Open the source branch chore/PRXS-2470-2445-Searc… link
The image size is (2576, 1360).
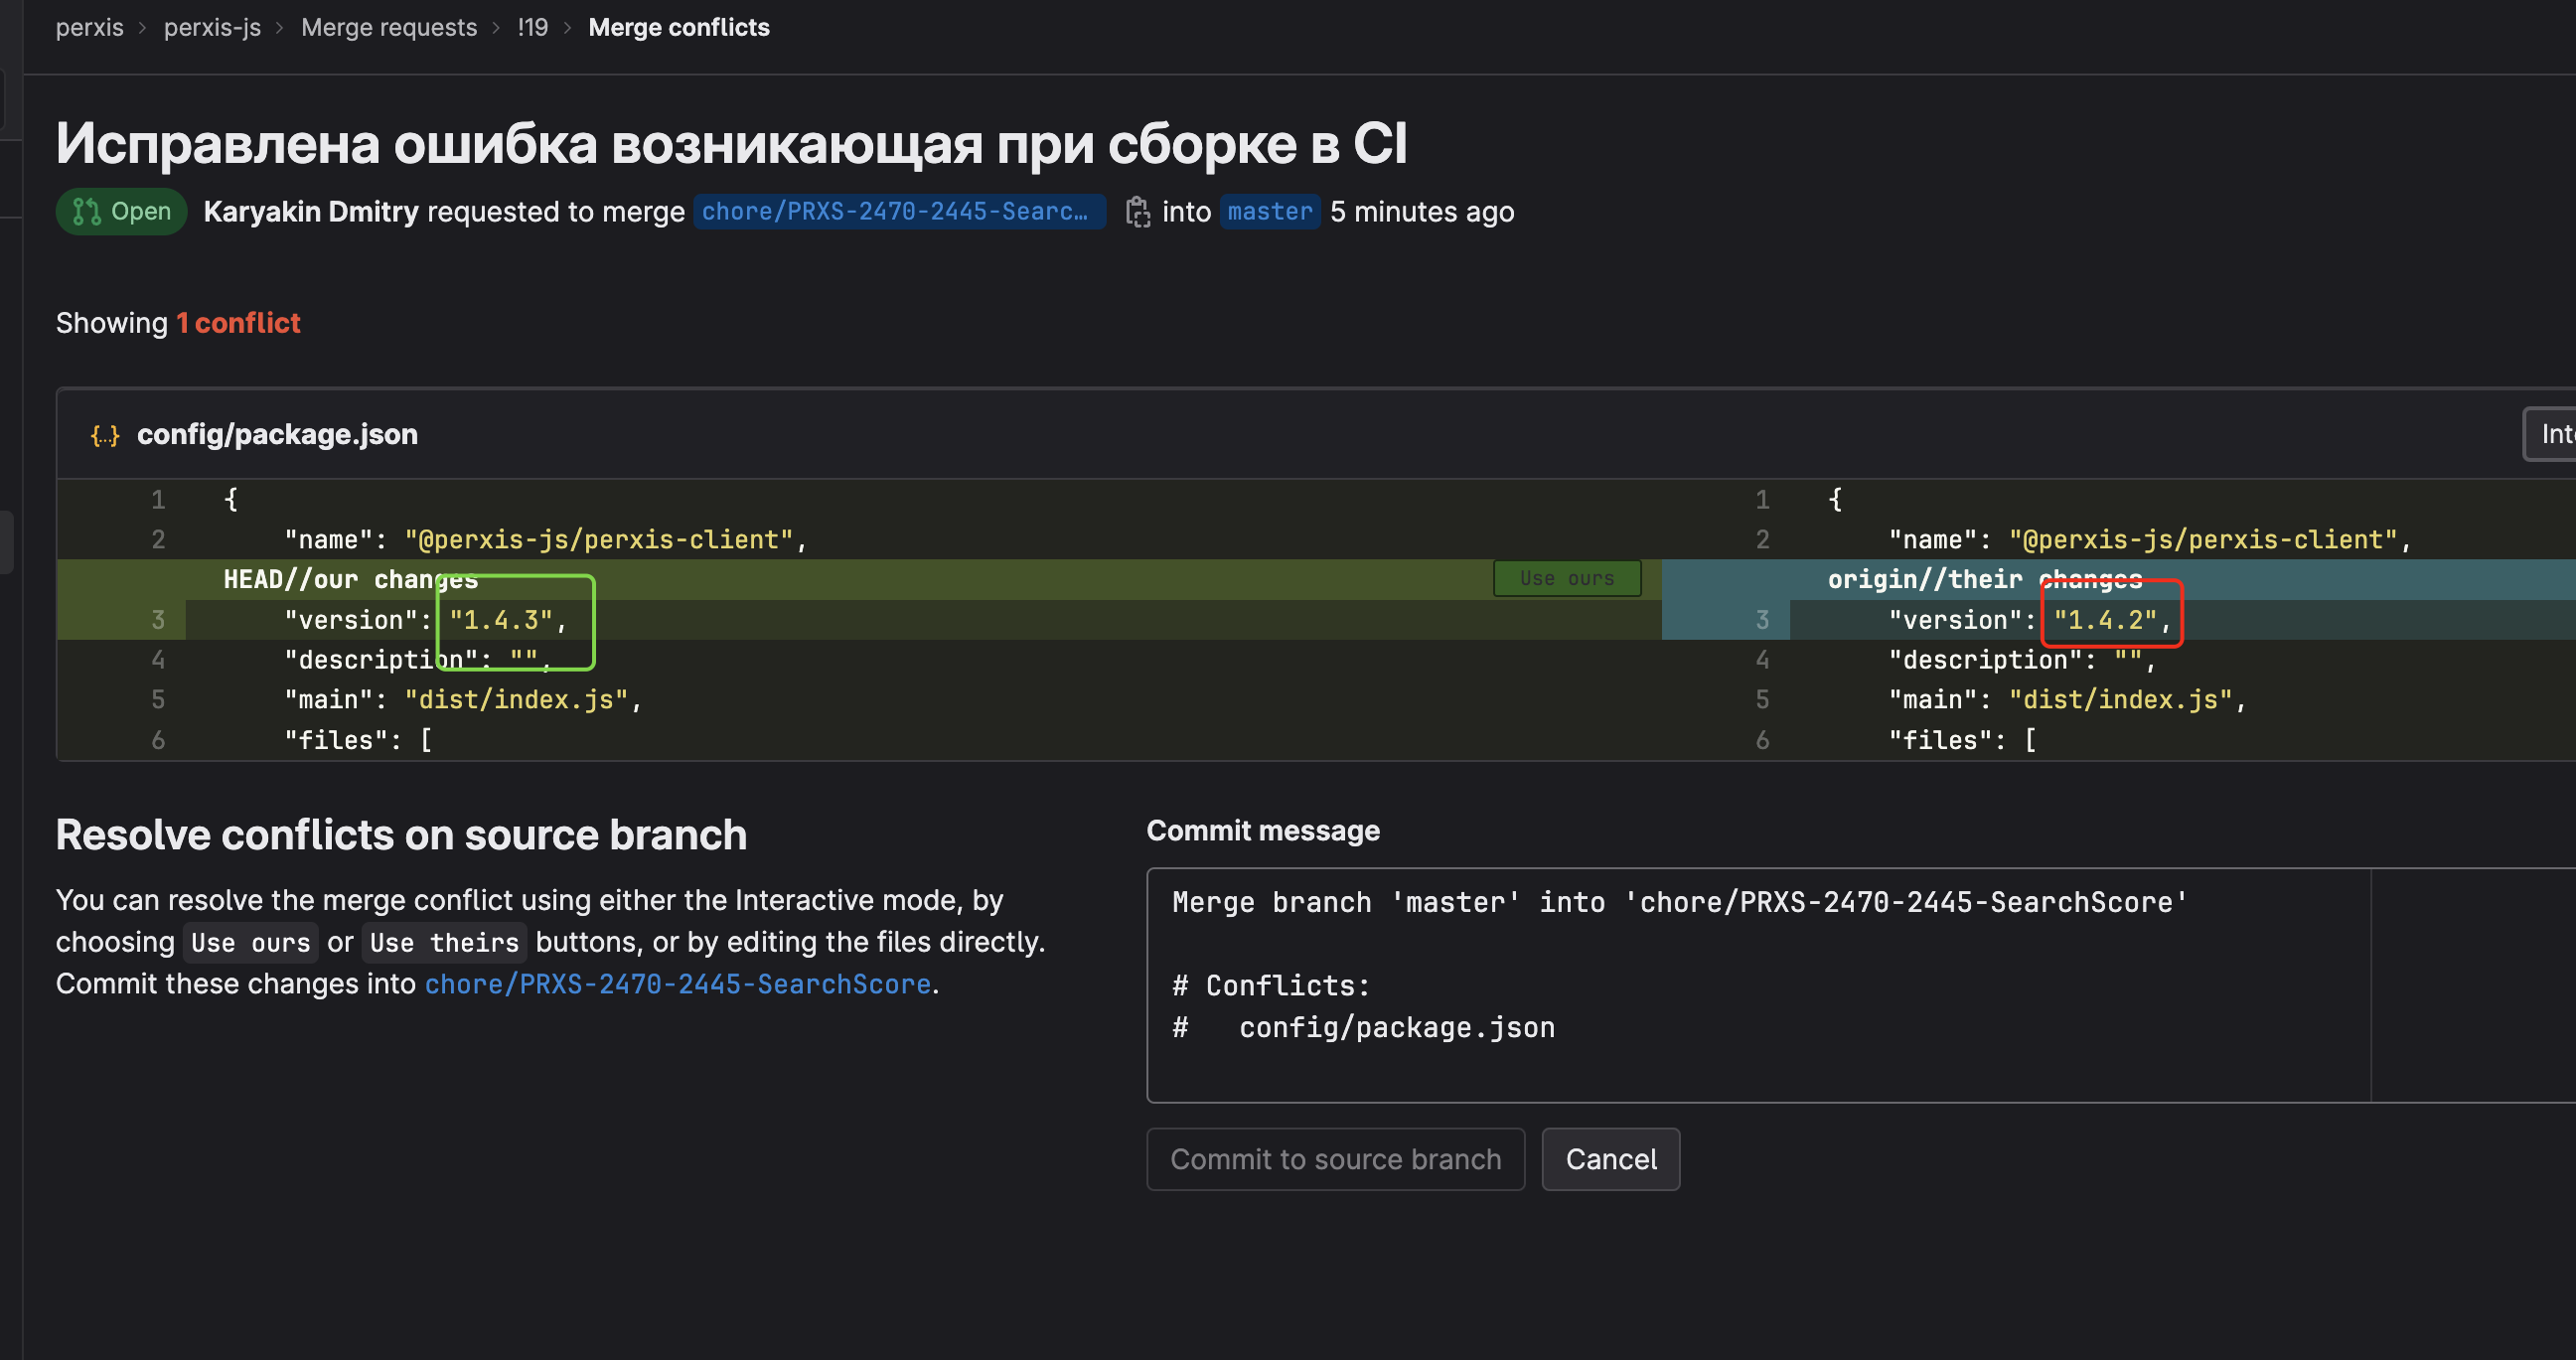tap(899, 212)
